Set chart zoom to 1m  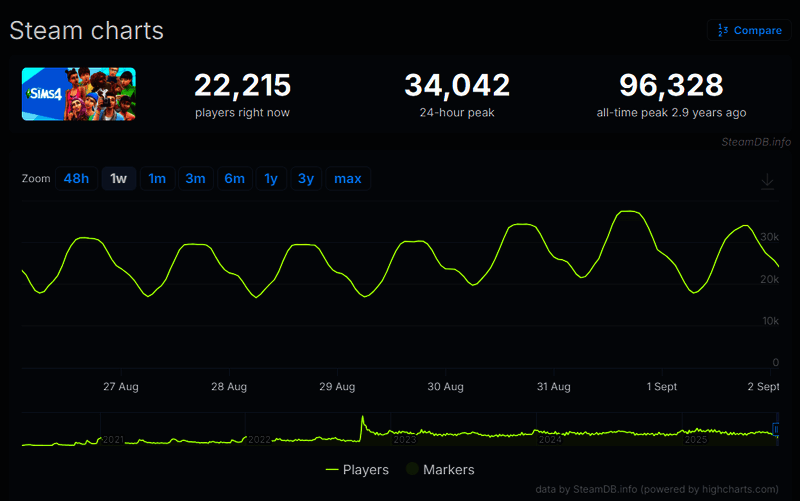157,179
